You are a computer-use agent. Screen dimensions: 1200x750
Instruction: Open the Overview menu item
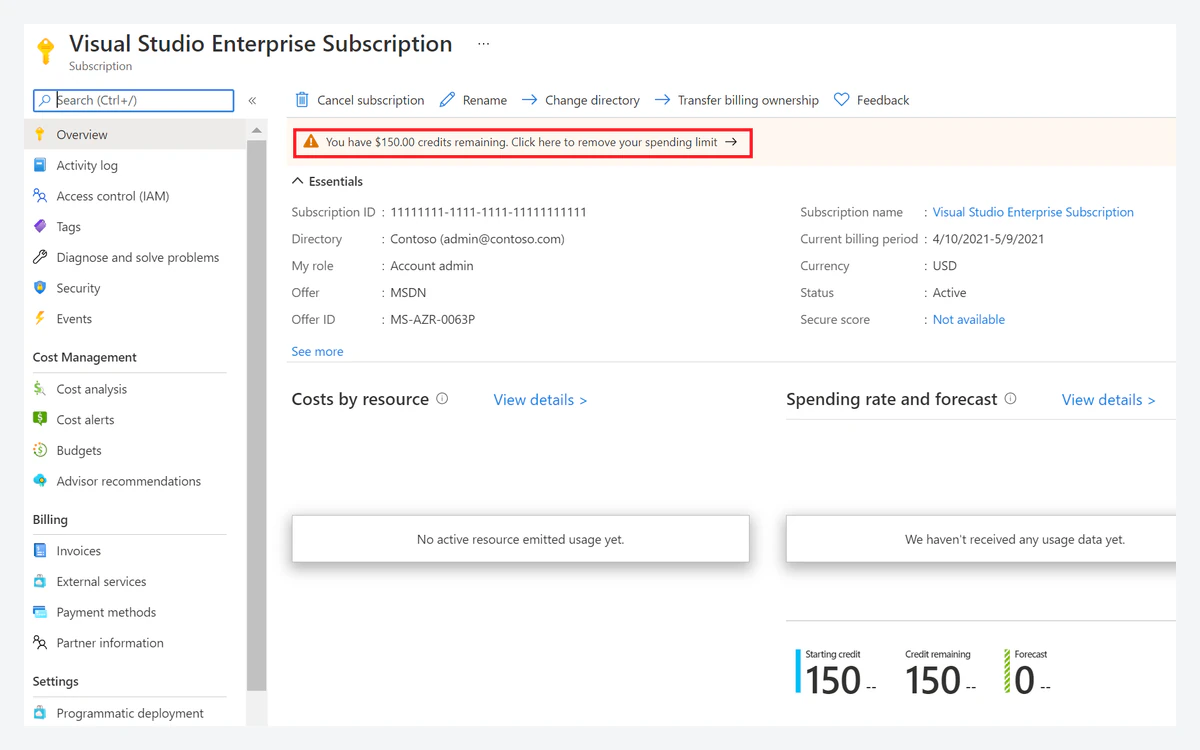click(x=134, y=134)
